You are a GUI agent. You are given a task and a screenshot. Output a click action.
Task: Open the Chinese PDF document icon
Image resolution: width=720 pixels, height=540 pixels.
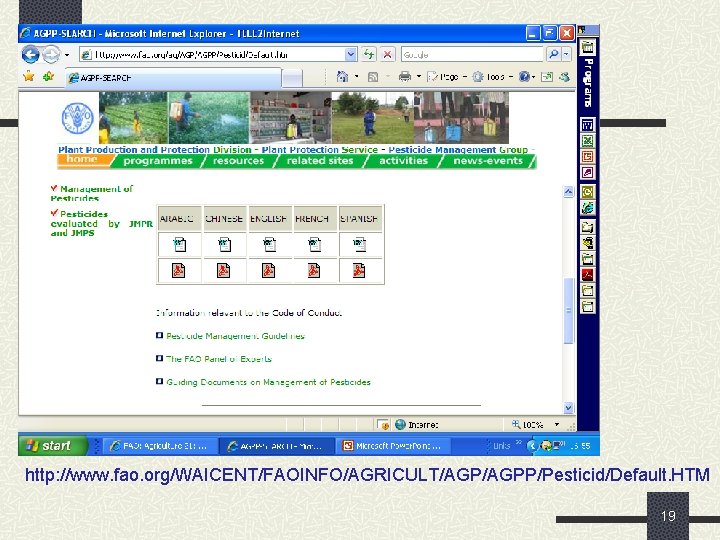click(224, 270)
